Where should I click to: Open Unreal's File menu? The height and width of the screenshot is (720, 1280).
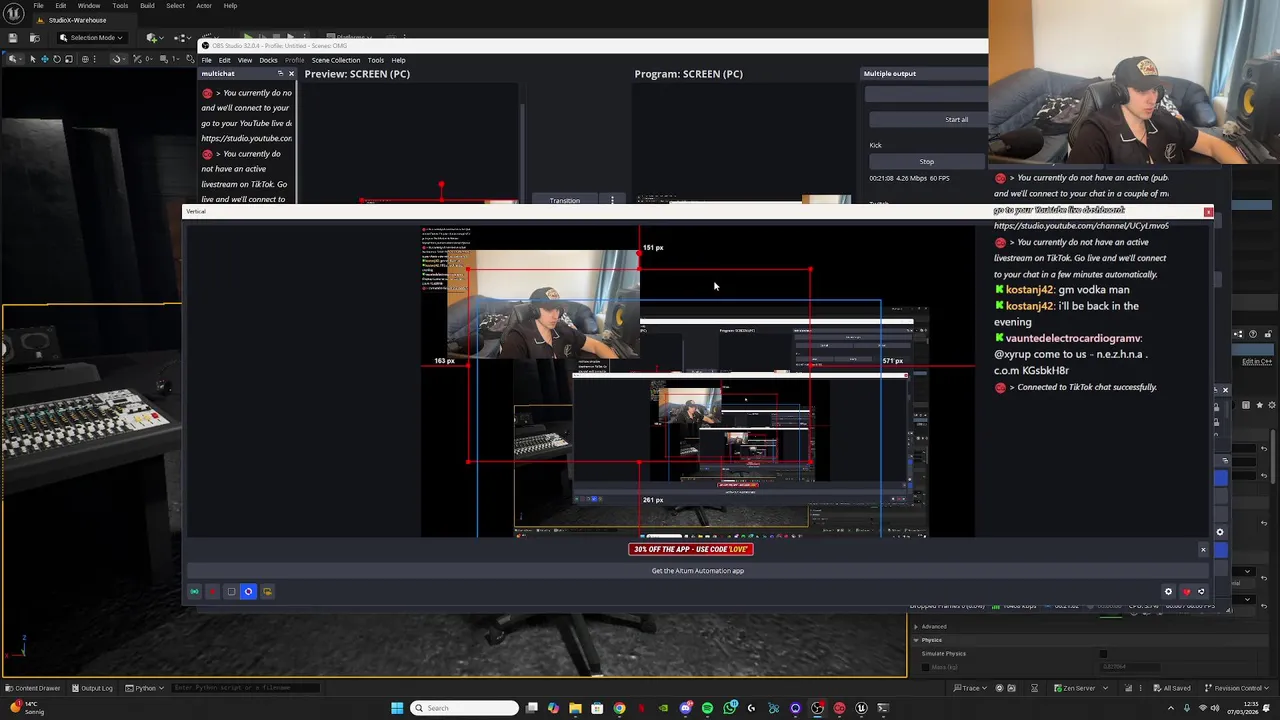[x=38, y=6]
